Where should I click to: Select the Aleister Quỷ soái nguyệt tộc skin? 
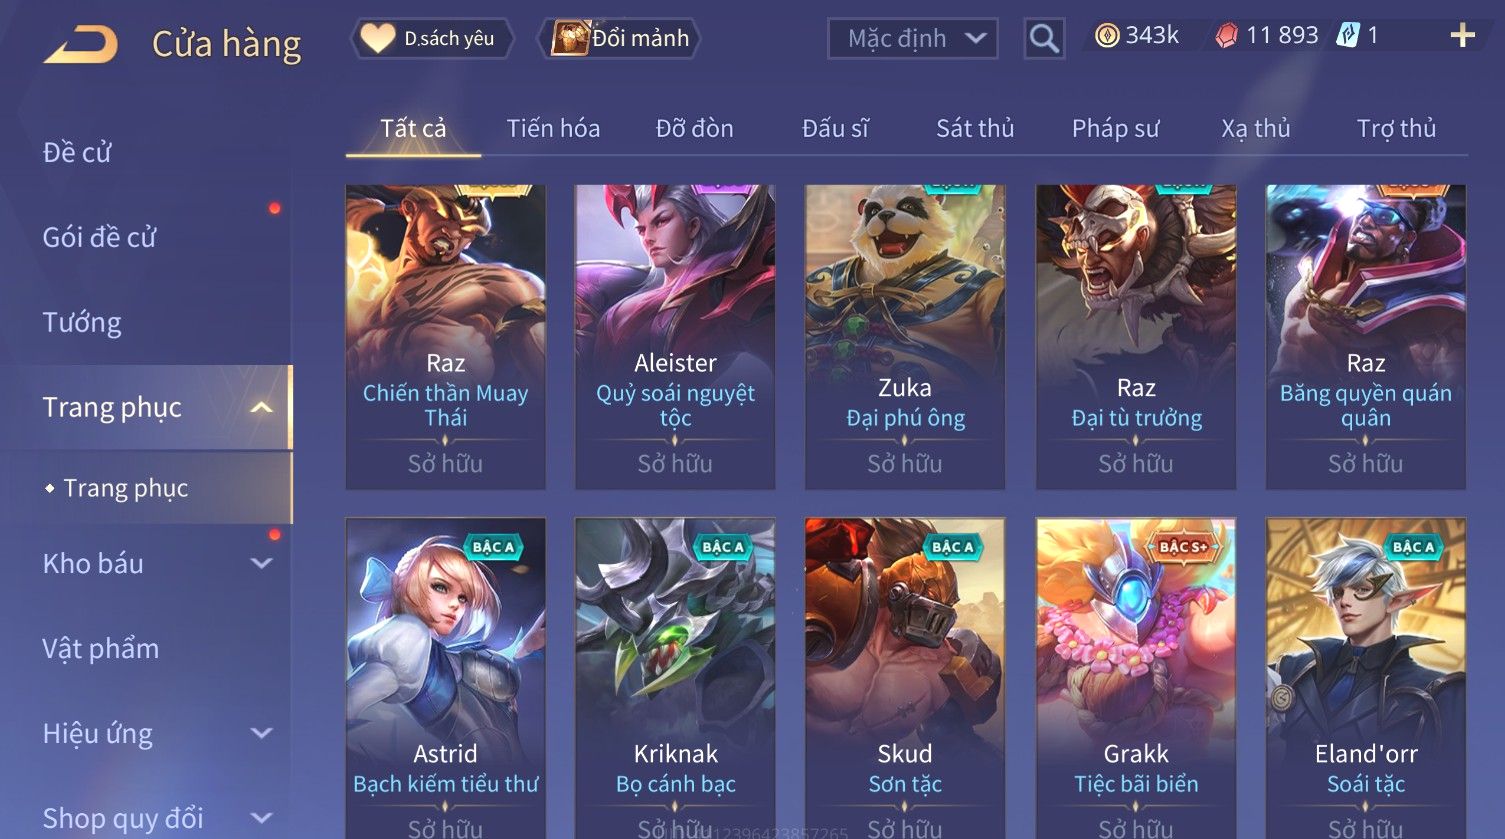point(675,337)
